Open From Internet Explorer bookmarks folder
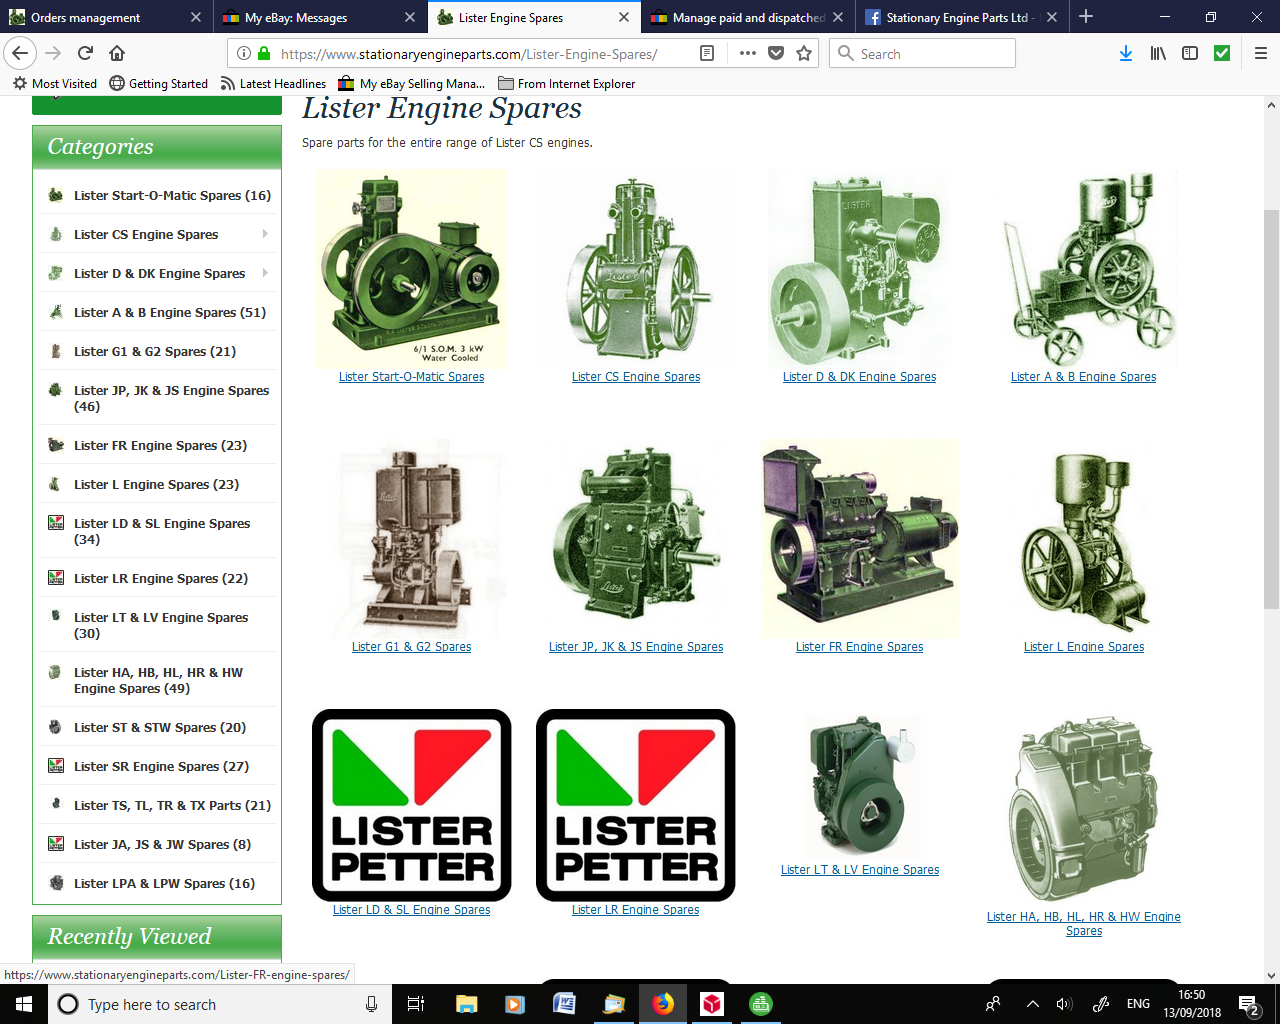The height and width of the screenshot is (1024, 1280). [x=566, y=84]
